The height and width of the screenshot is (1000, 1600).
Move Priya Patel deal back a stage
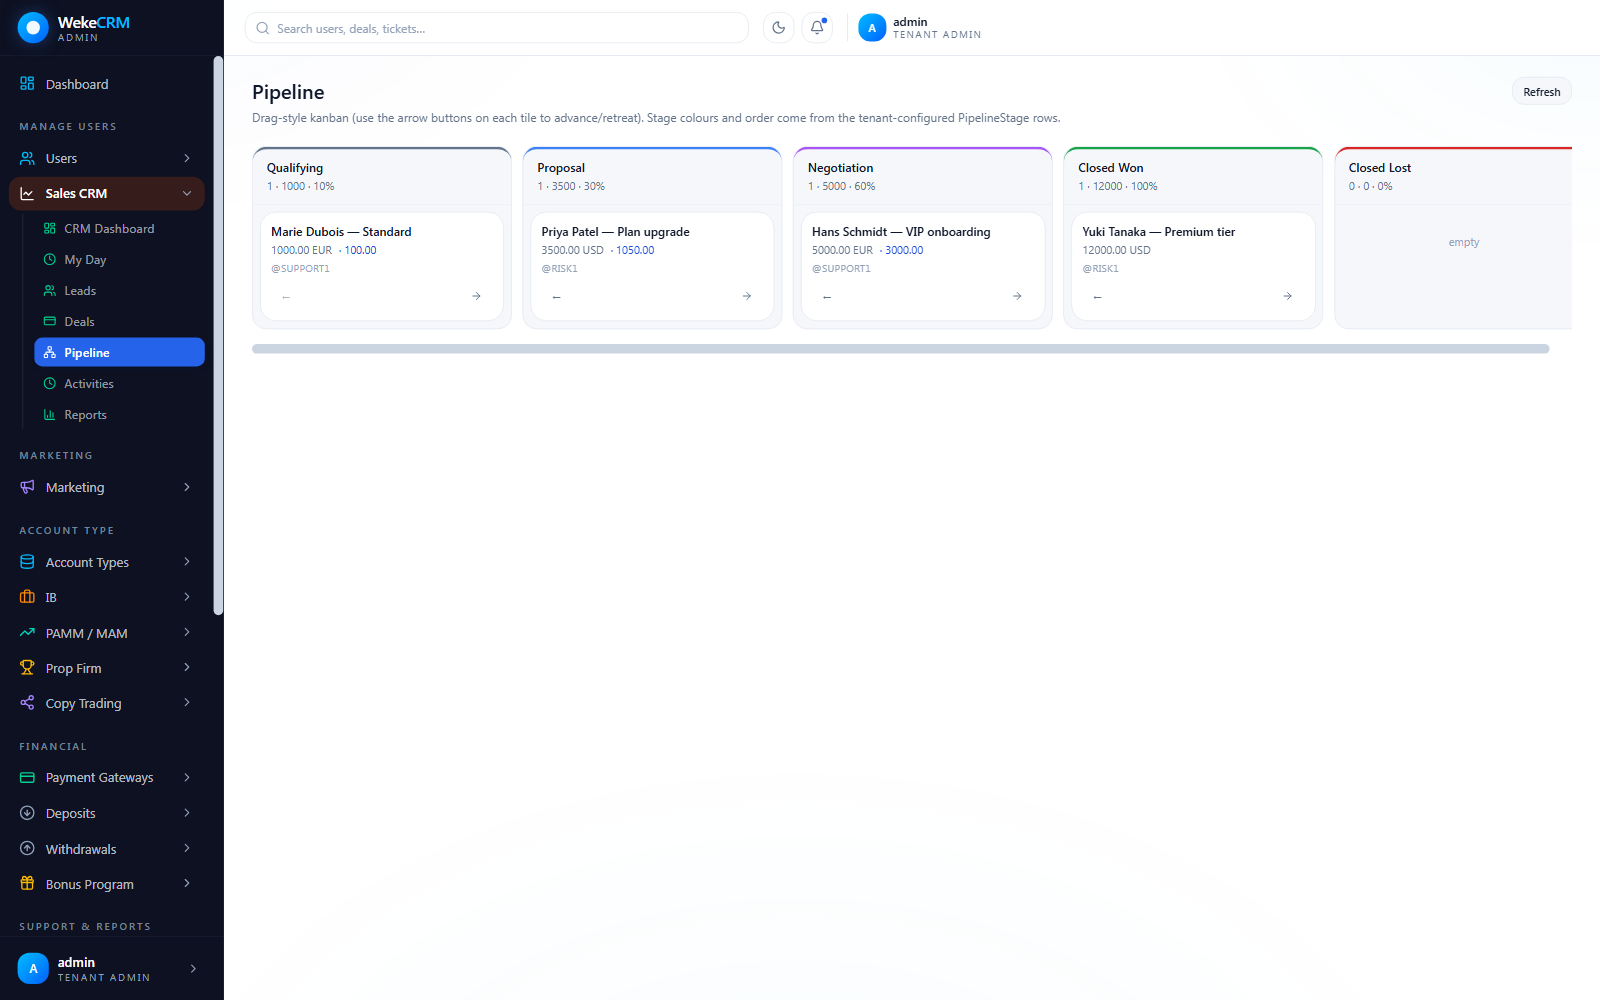557,297
